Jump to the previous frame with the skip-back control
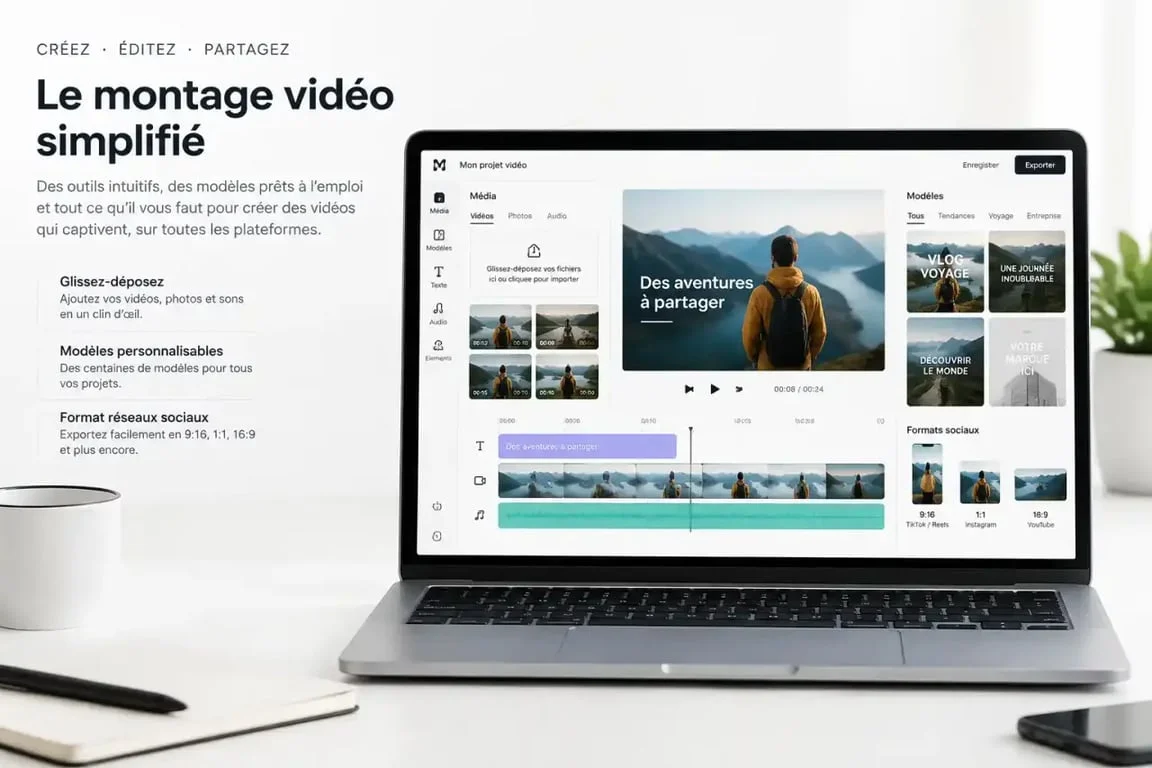 pyautogui.click(x=689, y=389)
